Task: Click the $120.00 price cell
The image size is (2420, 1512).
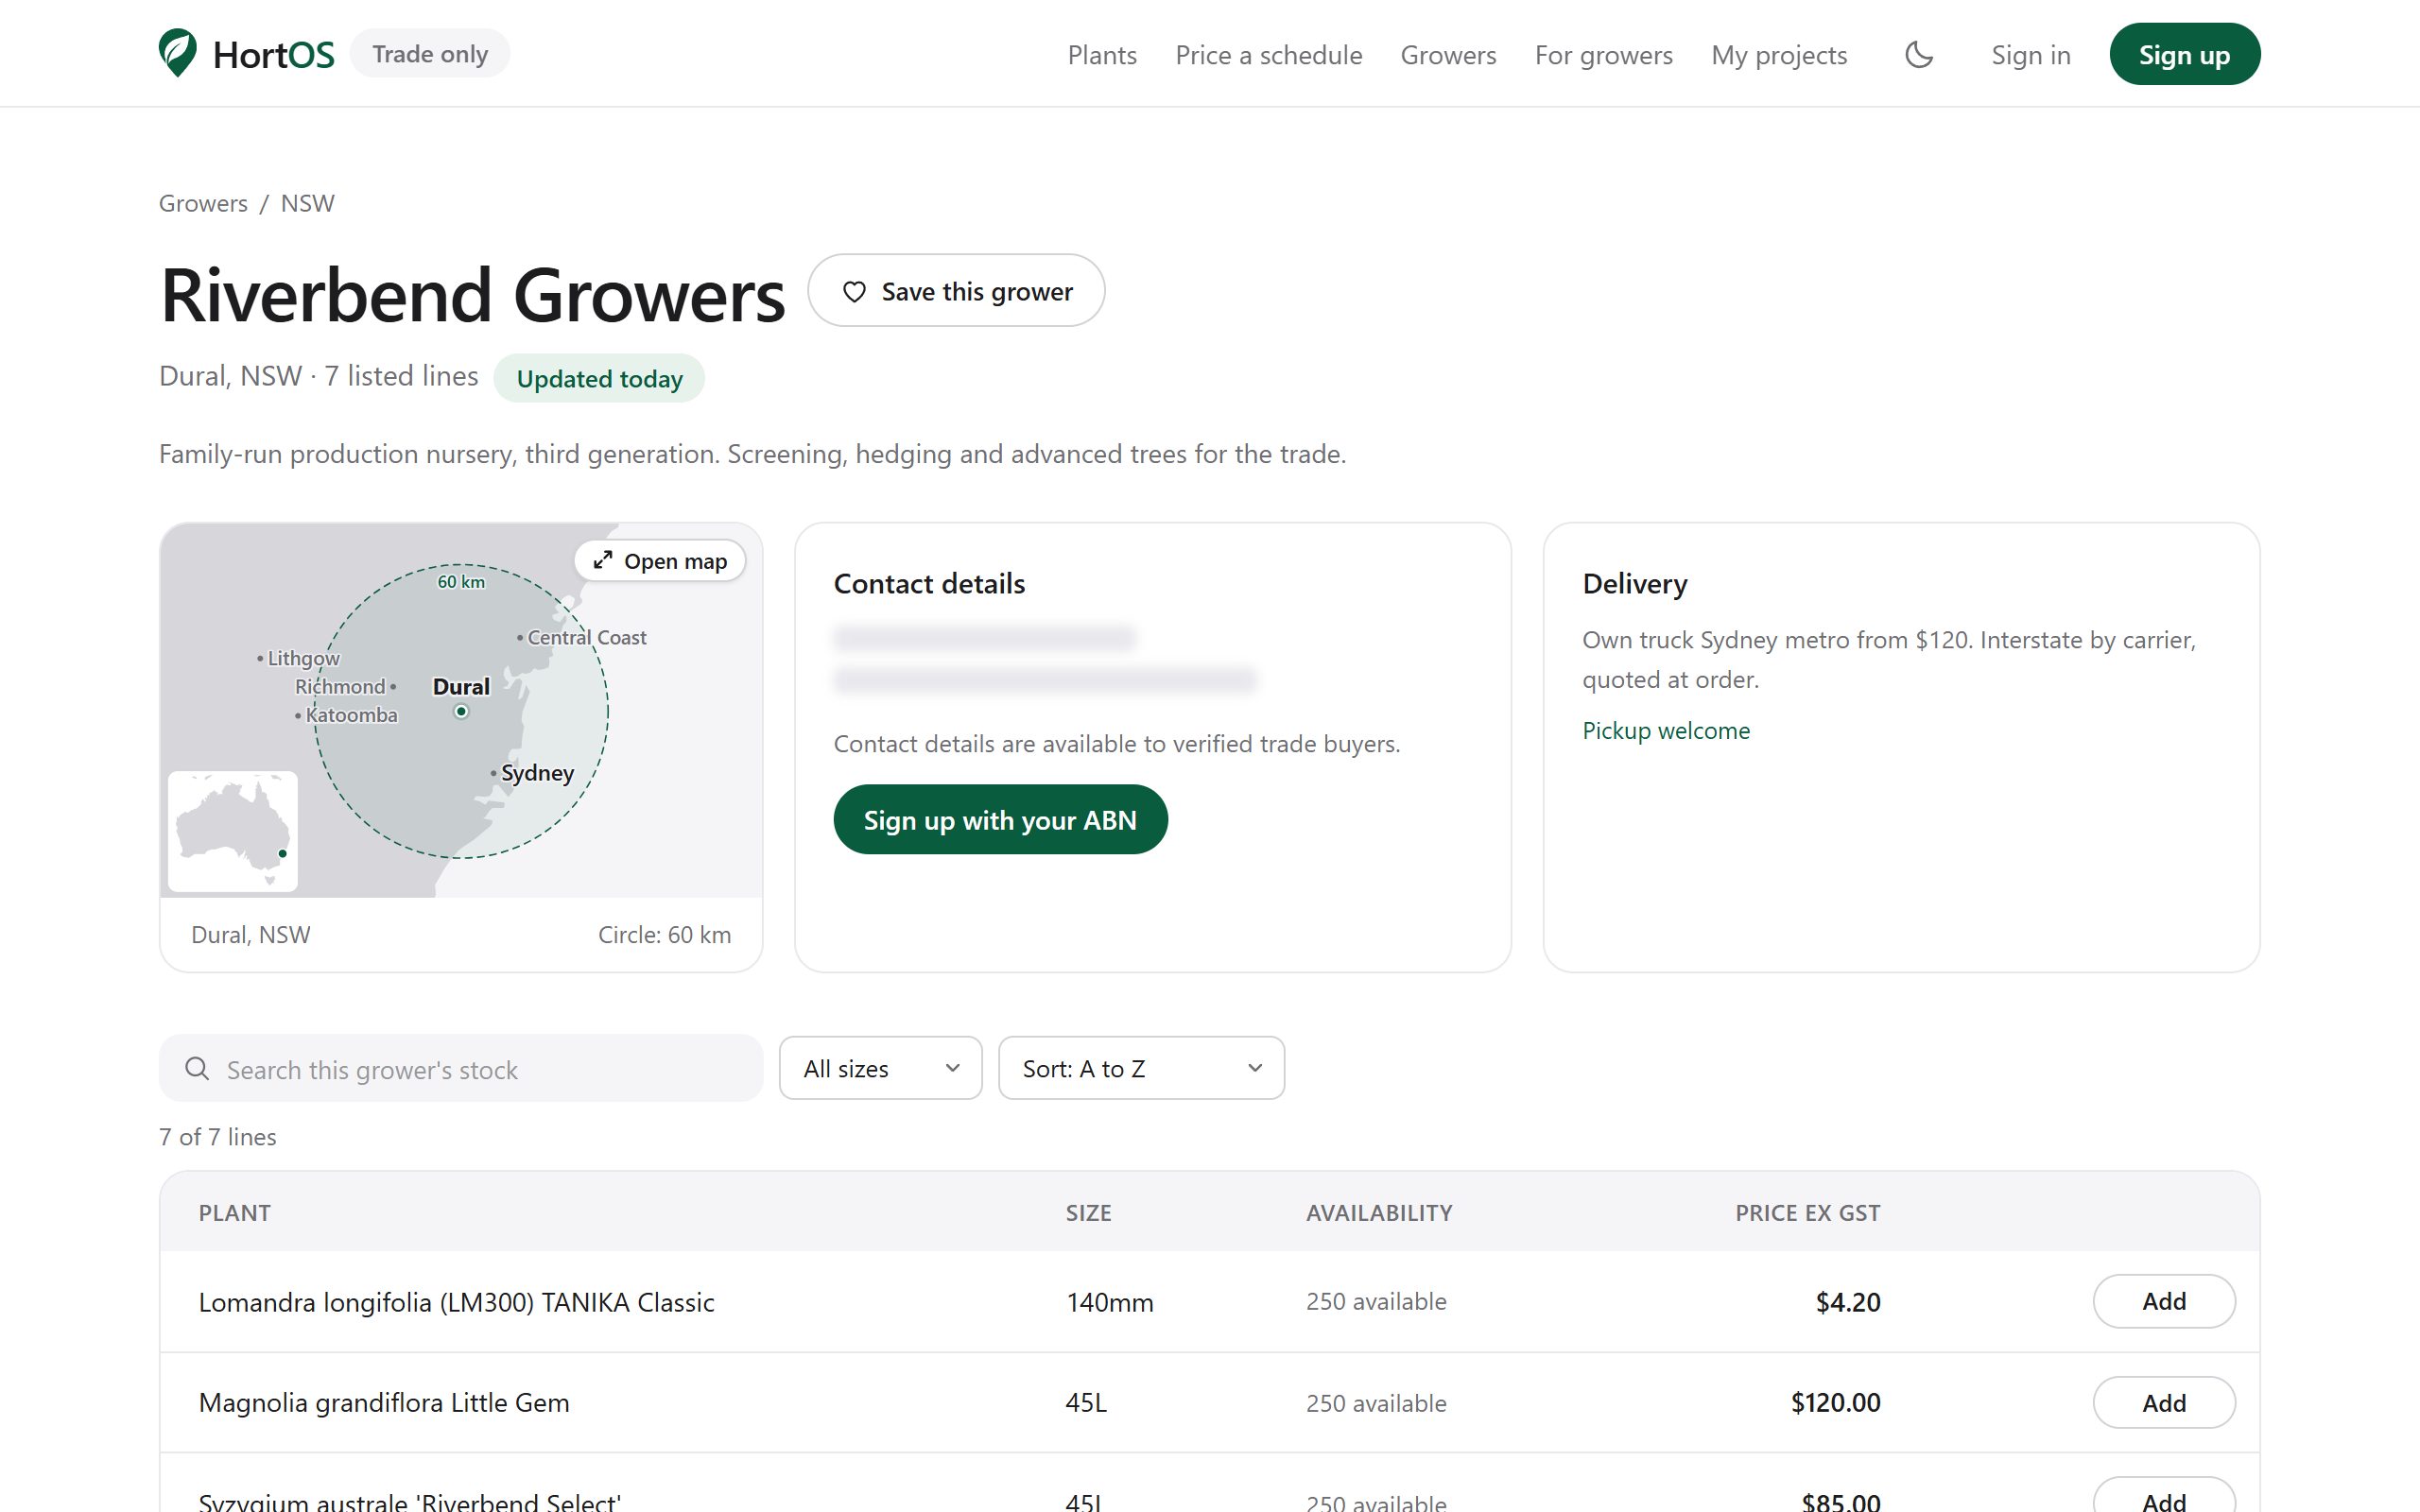Action: point(1835,1403)
